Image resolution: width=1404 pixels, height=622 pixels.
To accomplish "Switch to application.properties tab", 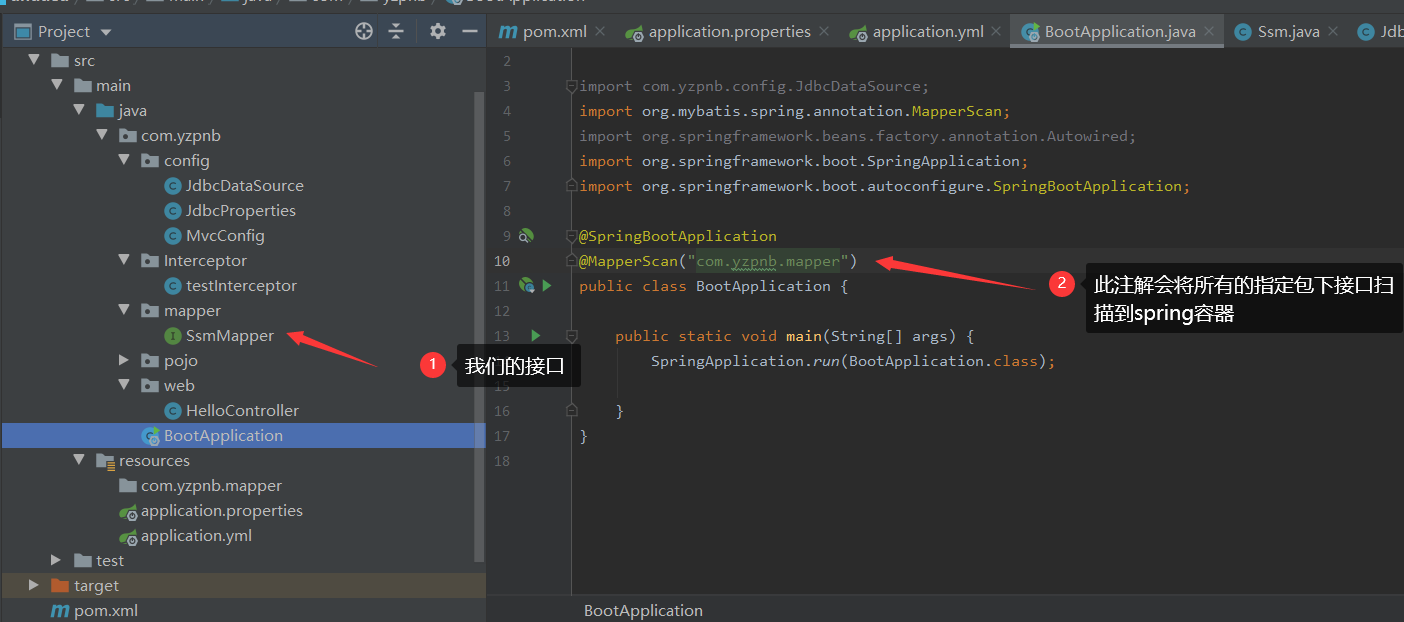I will point(719,31).
